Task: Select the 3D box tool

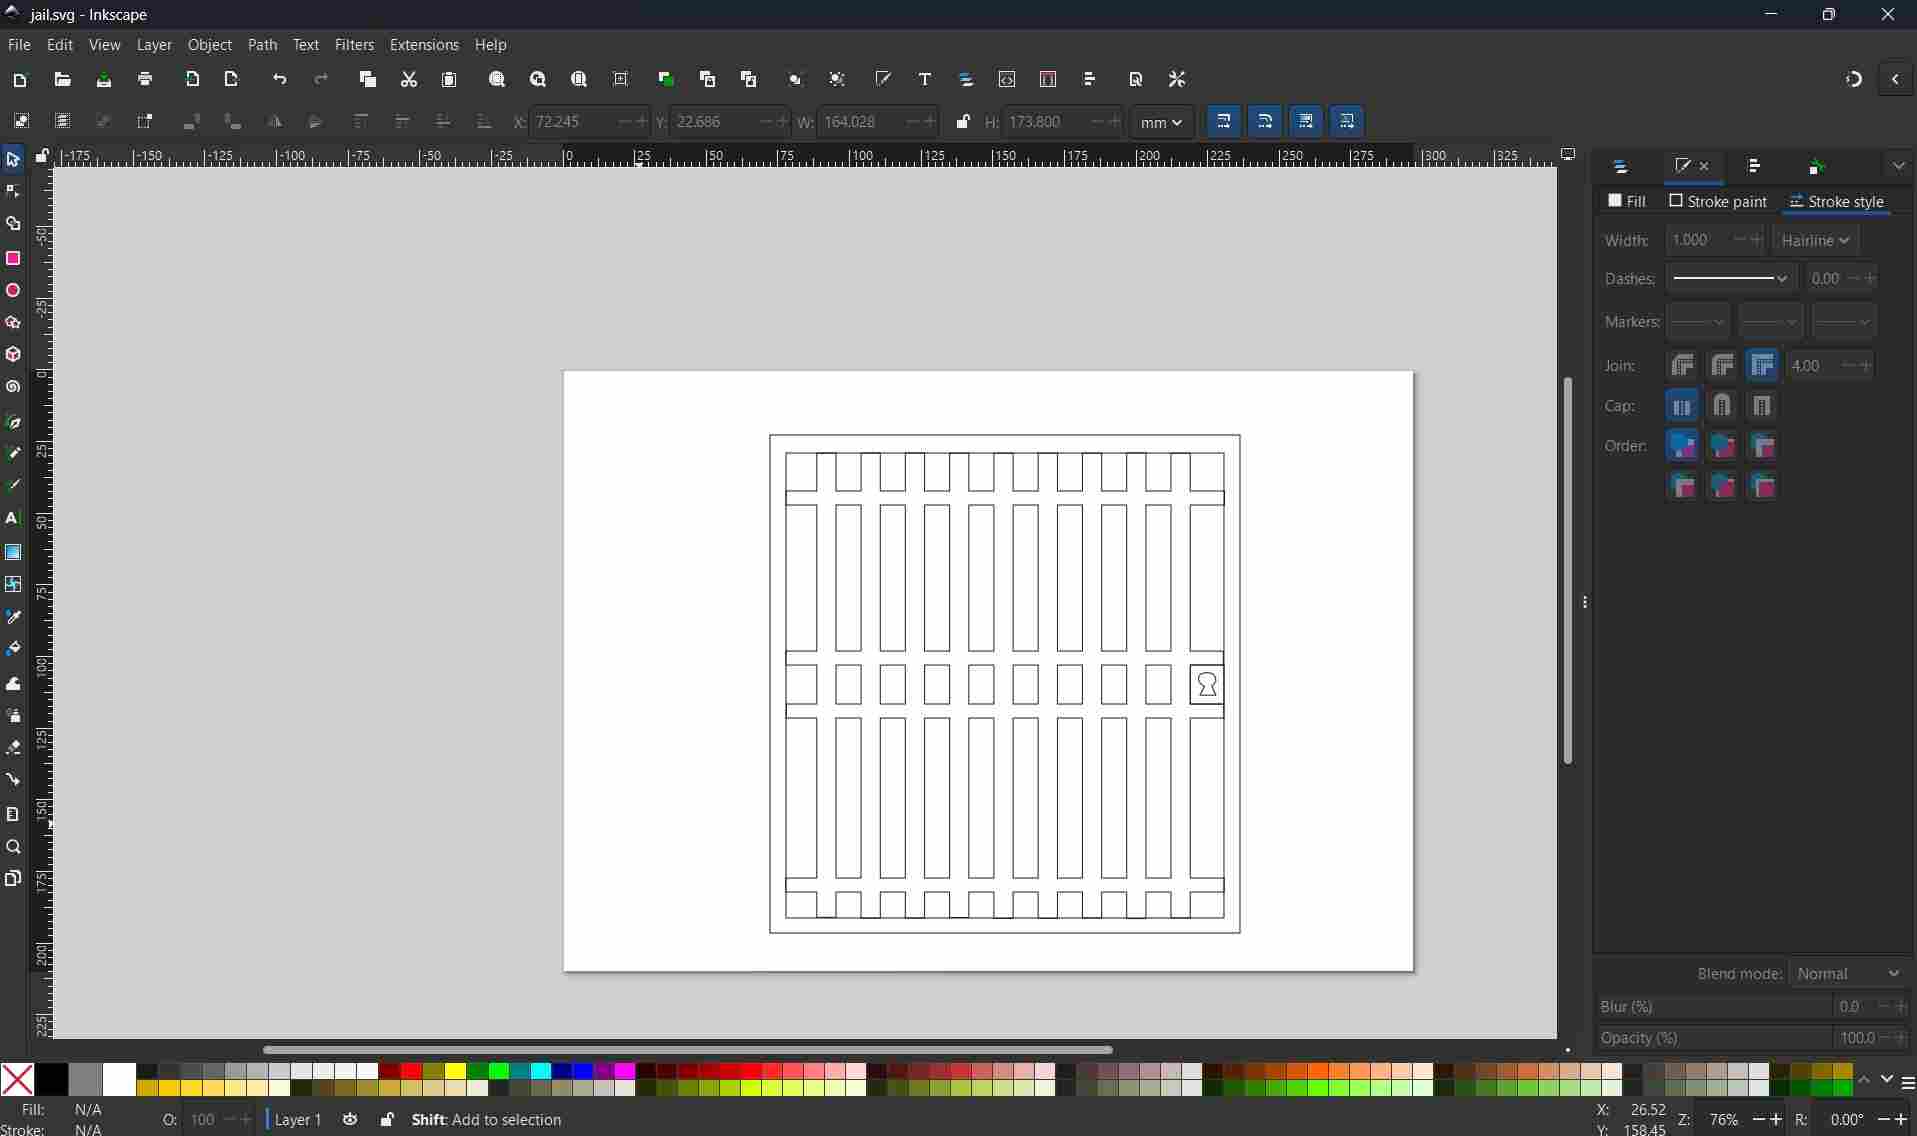Action: 13,355
